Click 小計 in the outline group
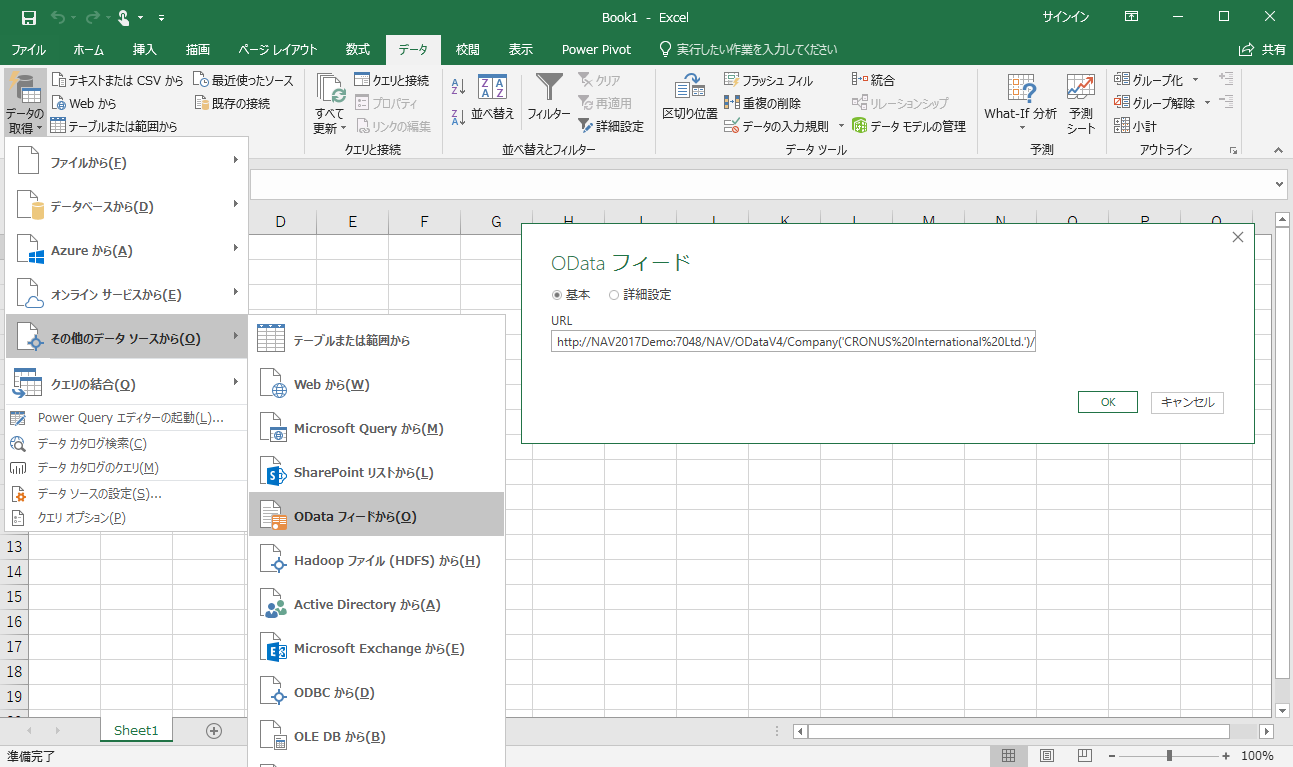 pyautogui.click(x=1135, y=126)
